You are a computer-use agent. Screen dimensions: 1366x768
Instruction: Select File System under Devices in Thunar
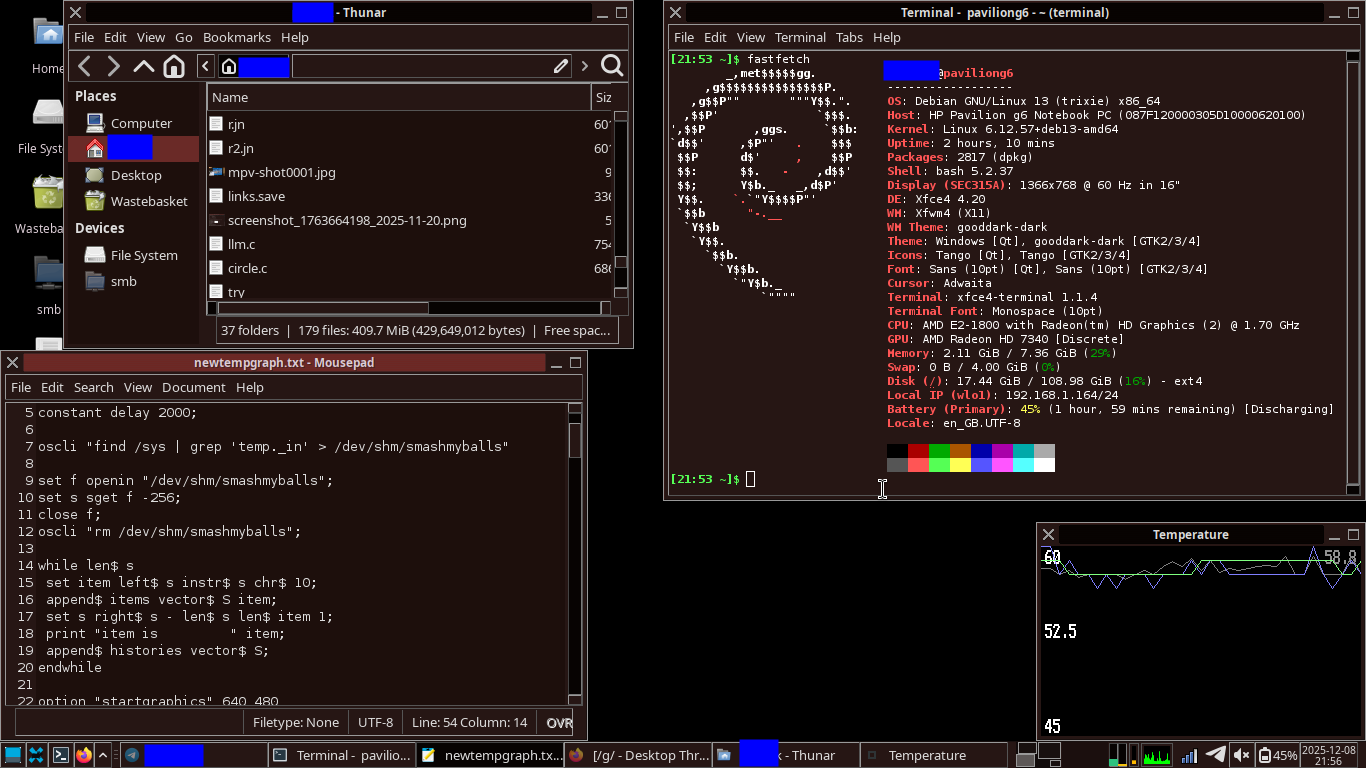(133, 255)
